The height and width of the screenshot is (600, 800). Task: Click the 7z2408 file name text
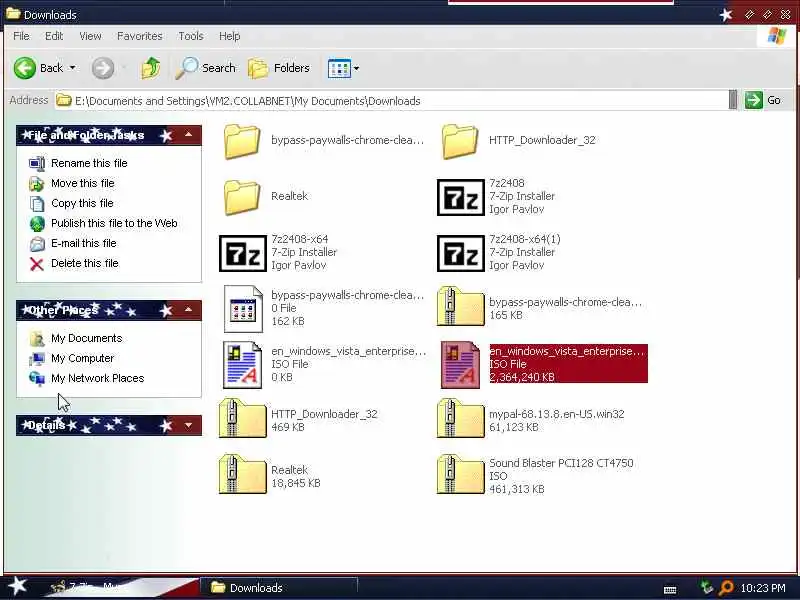(507, 183)
